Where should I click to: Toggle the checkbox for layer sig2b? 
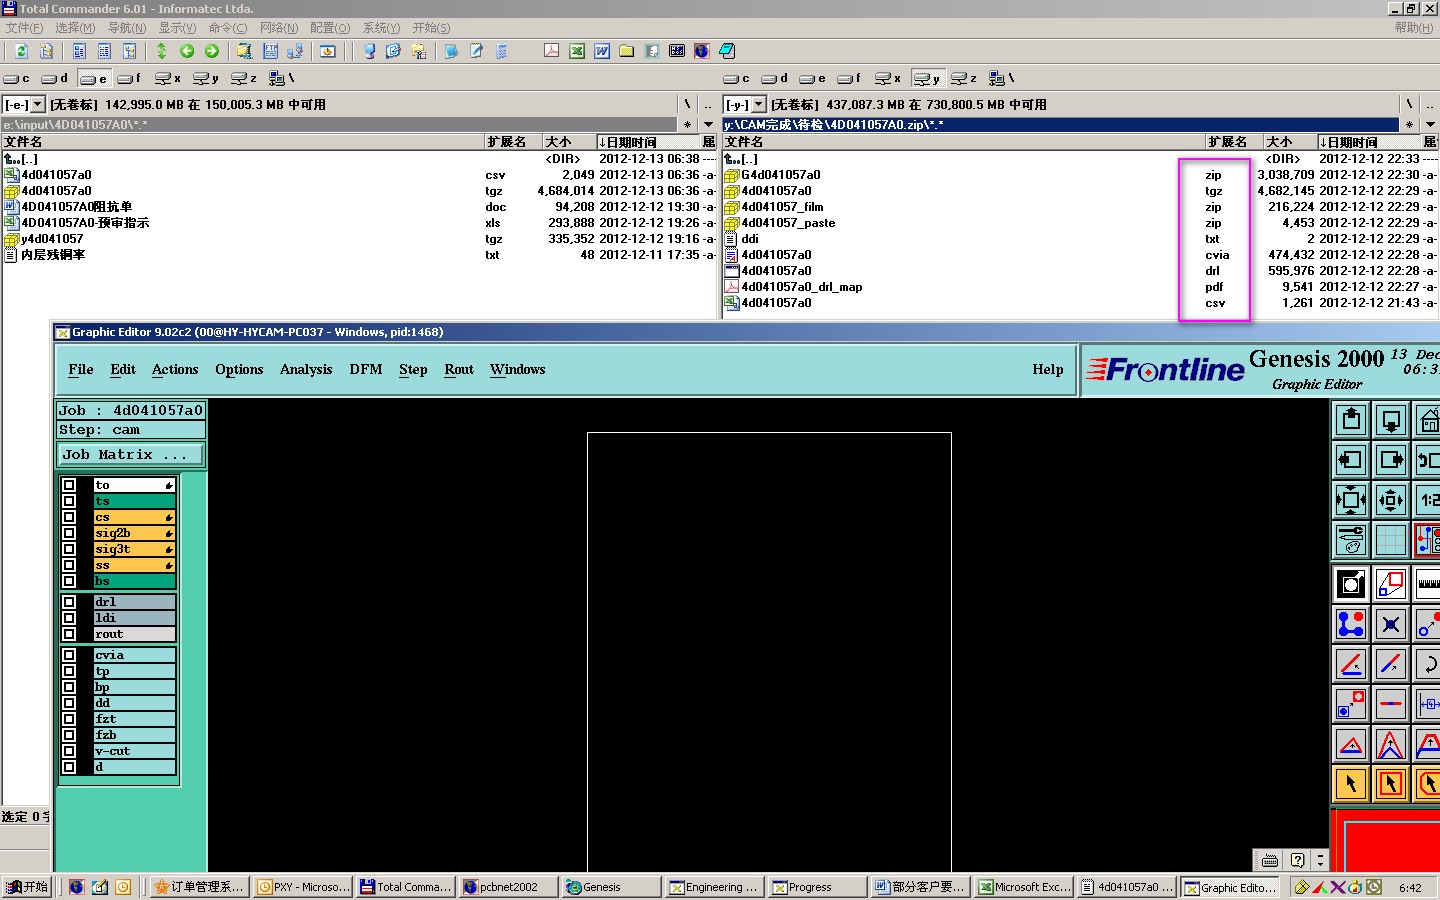point(69,533)
